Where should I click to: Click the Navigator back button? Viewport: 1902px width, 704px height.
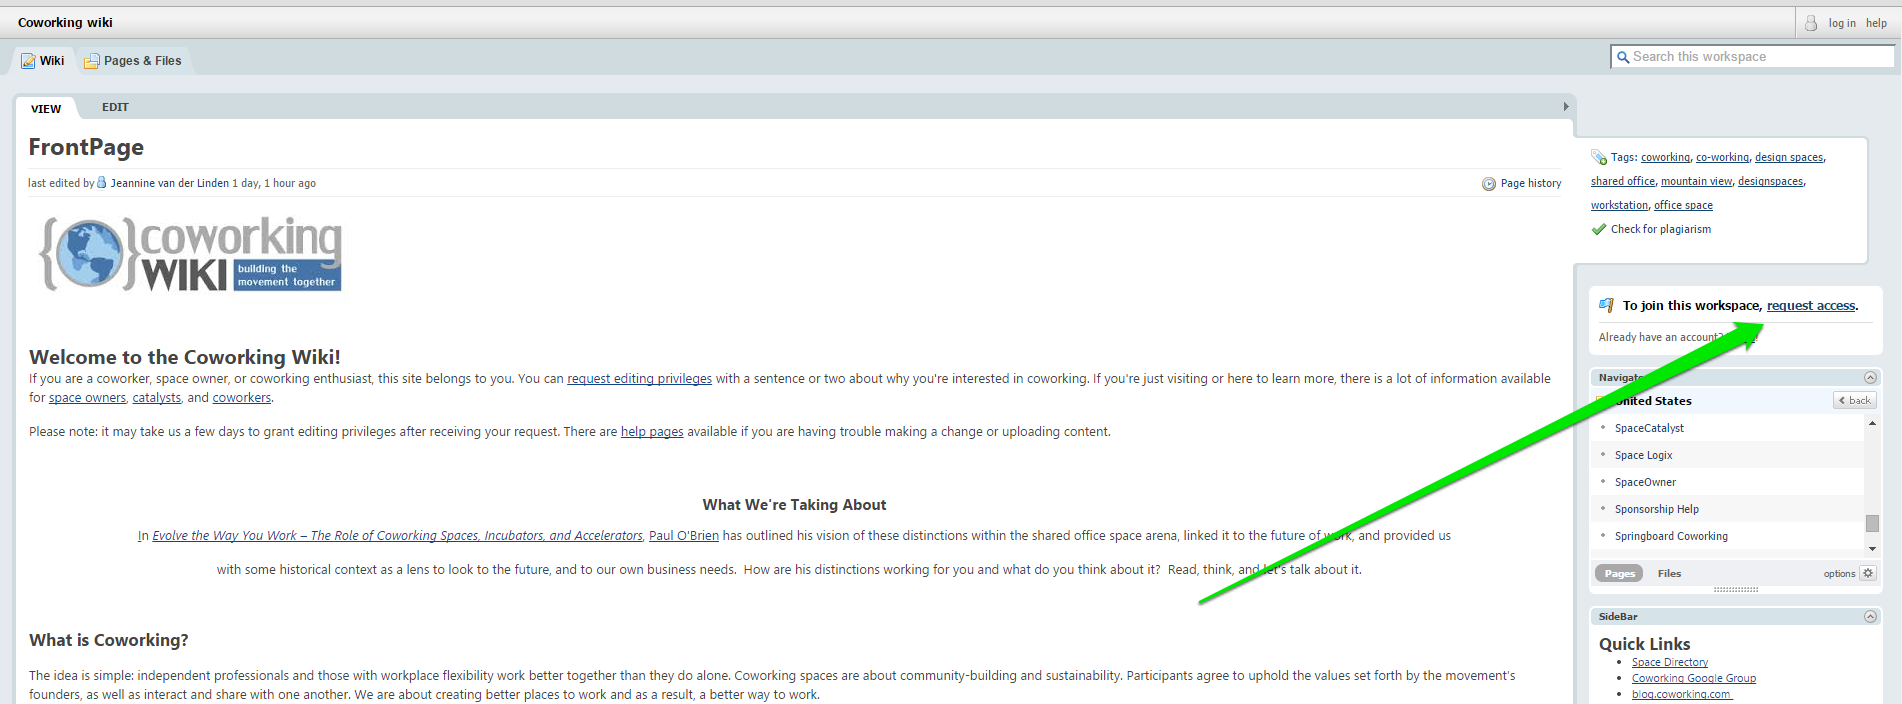pyautogui.click(x=1854, y=400)
